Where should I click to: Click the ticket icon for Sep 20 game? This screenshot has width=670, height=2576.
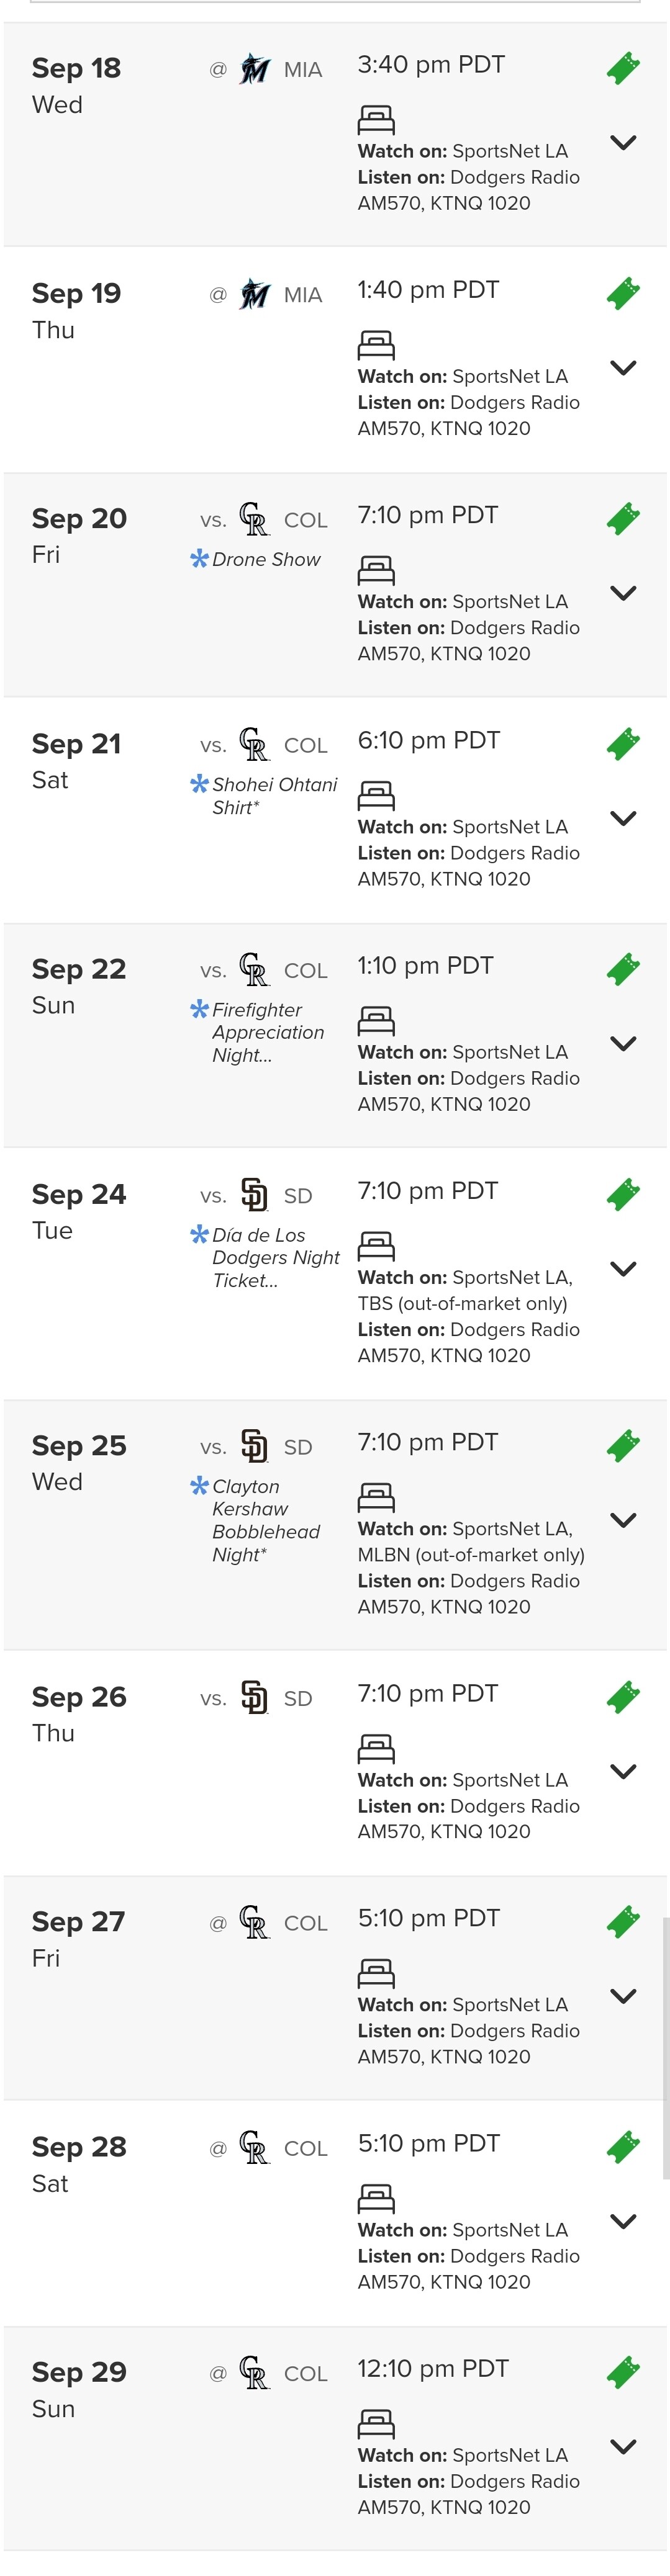coord(623,519)
